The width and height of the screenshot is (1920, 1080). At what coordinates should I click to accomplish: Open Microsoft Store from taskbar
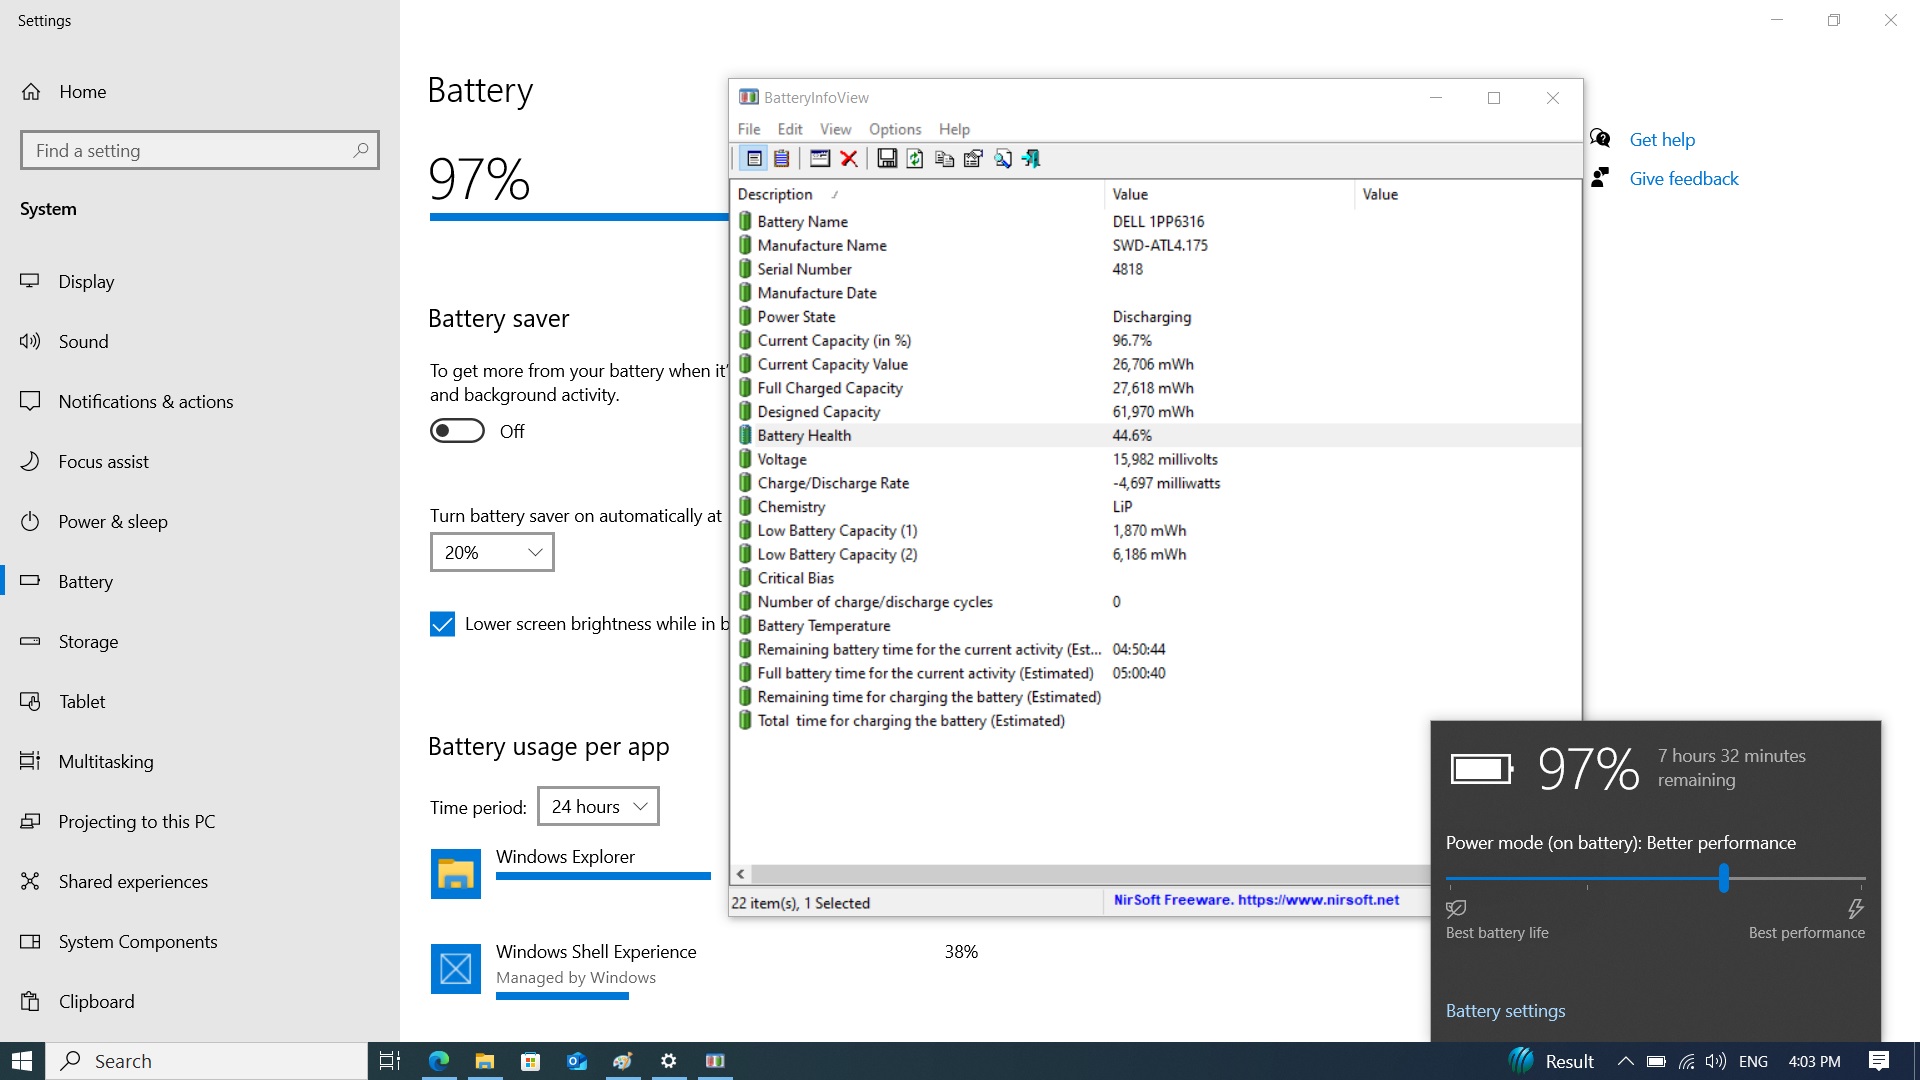point(530,1061)
